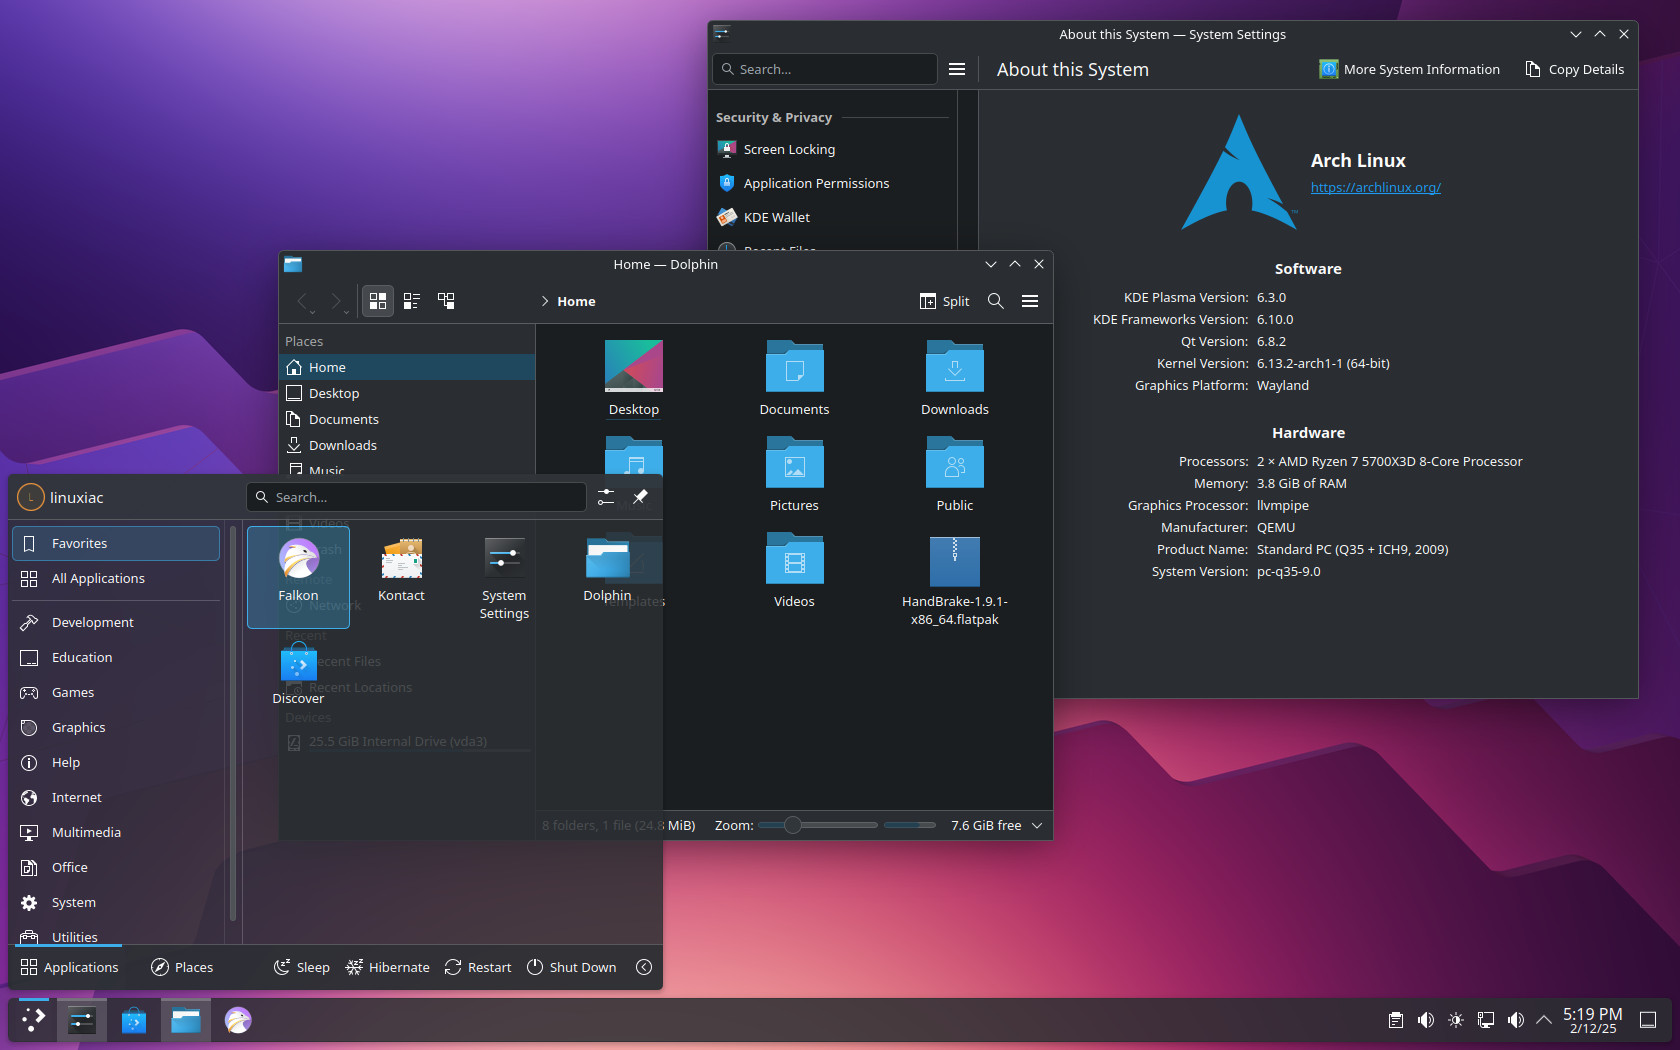Screen dimensions: 1680x1050
Task: Open KDE Wallet settings
Action: (832, 217)
